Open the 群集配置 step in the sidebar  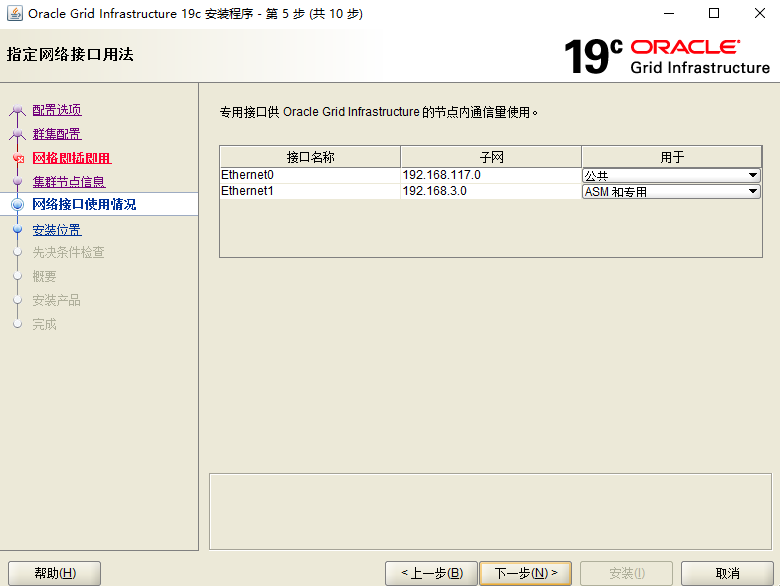(56, 134)
